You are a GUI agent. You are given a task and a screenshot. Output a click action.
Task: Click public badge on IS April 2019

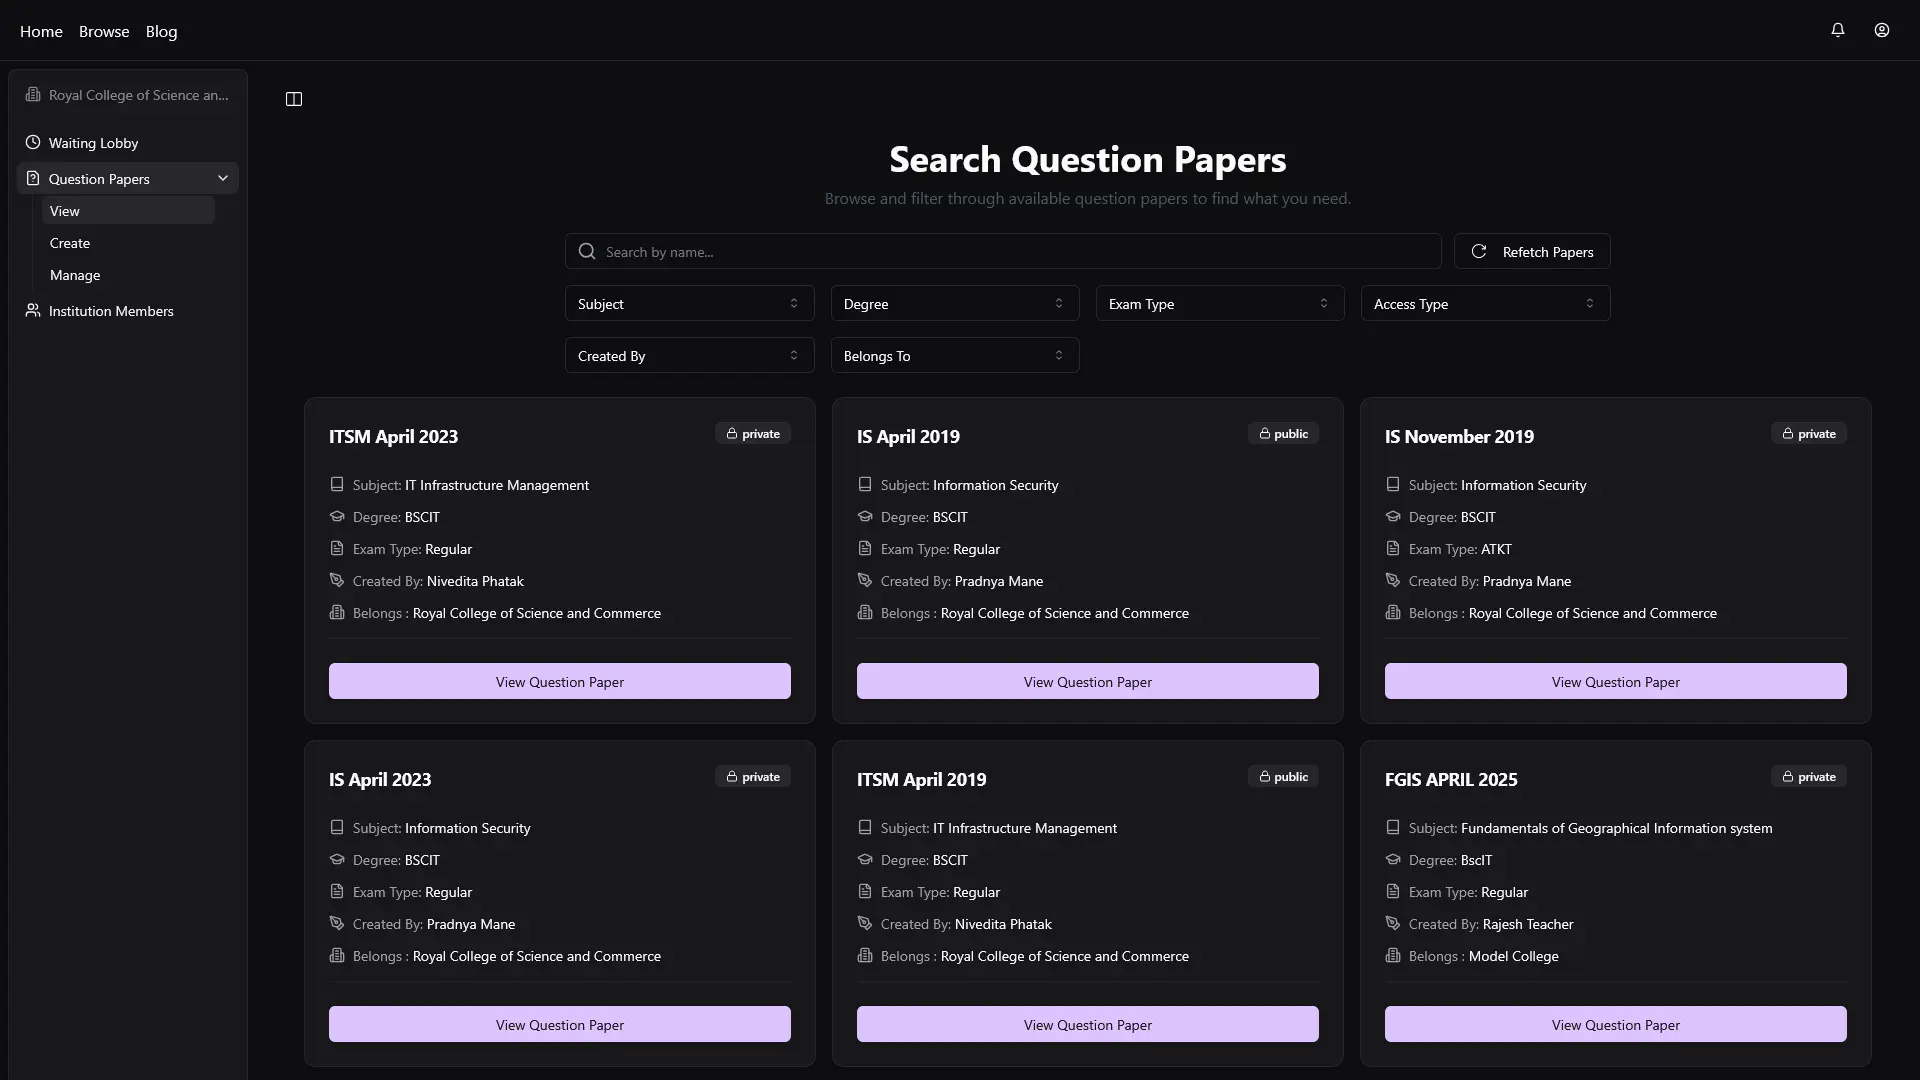coord(1283,434)
